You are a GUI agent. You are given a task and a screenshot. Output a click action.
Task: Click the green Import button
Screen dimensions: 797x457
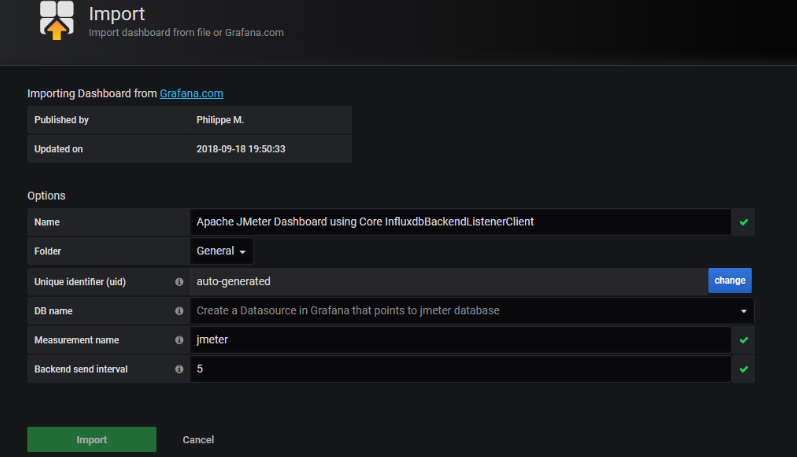pyautogui.click(x=91, y=439)
